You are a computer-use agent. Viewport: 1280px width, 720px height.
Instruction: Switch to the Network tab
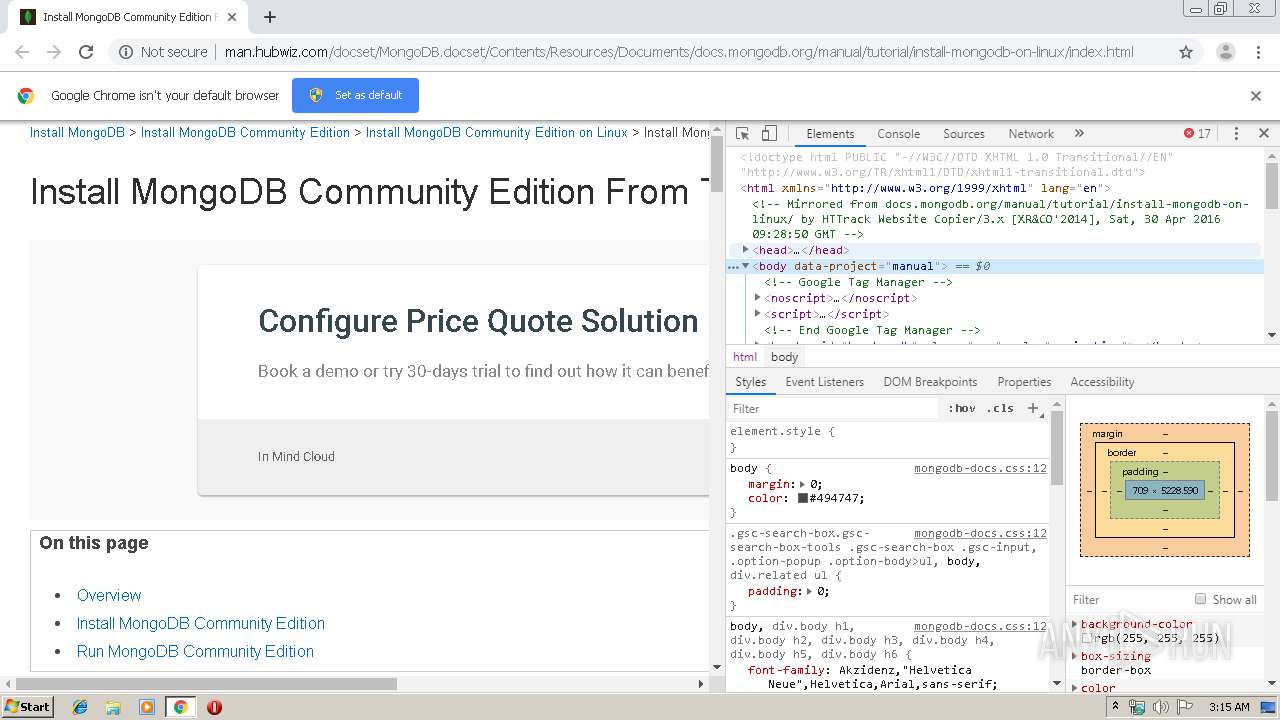pos(1031,133)
